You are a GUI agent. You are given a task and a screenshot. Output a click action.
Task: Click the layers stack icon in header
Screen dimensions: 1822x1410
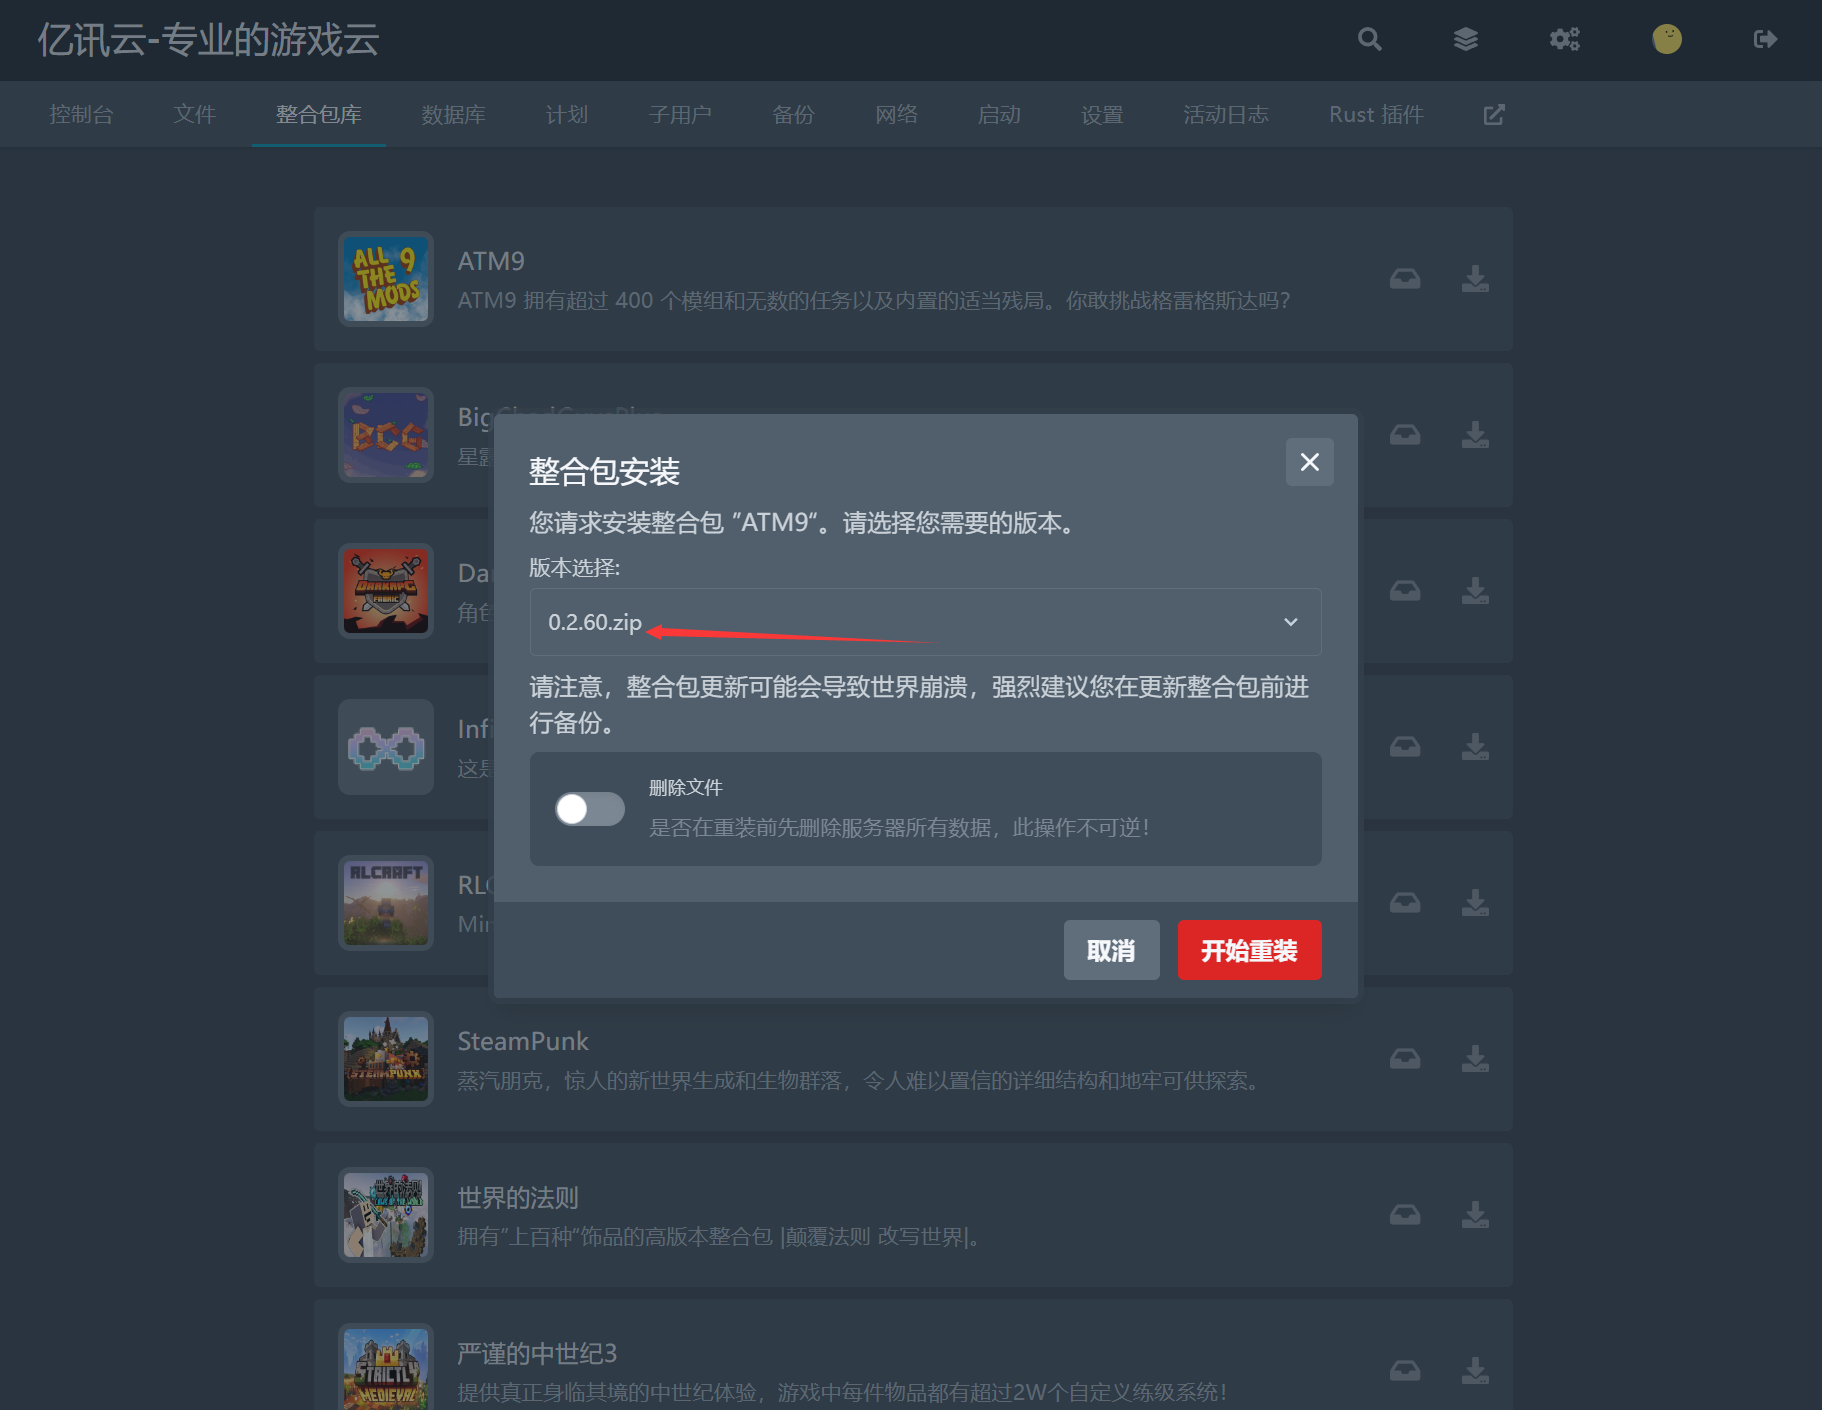tap(1465, 39)
